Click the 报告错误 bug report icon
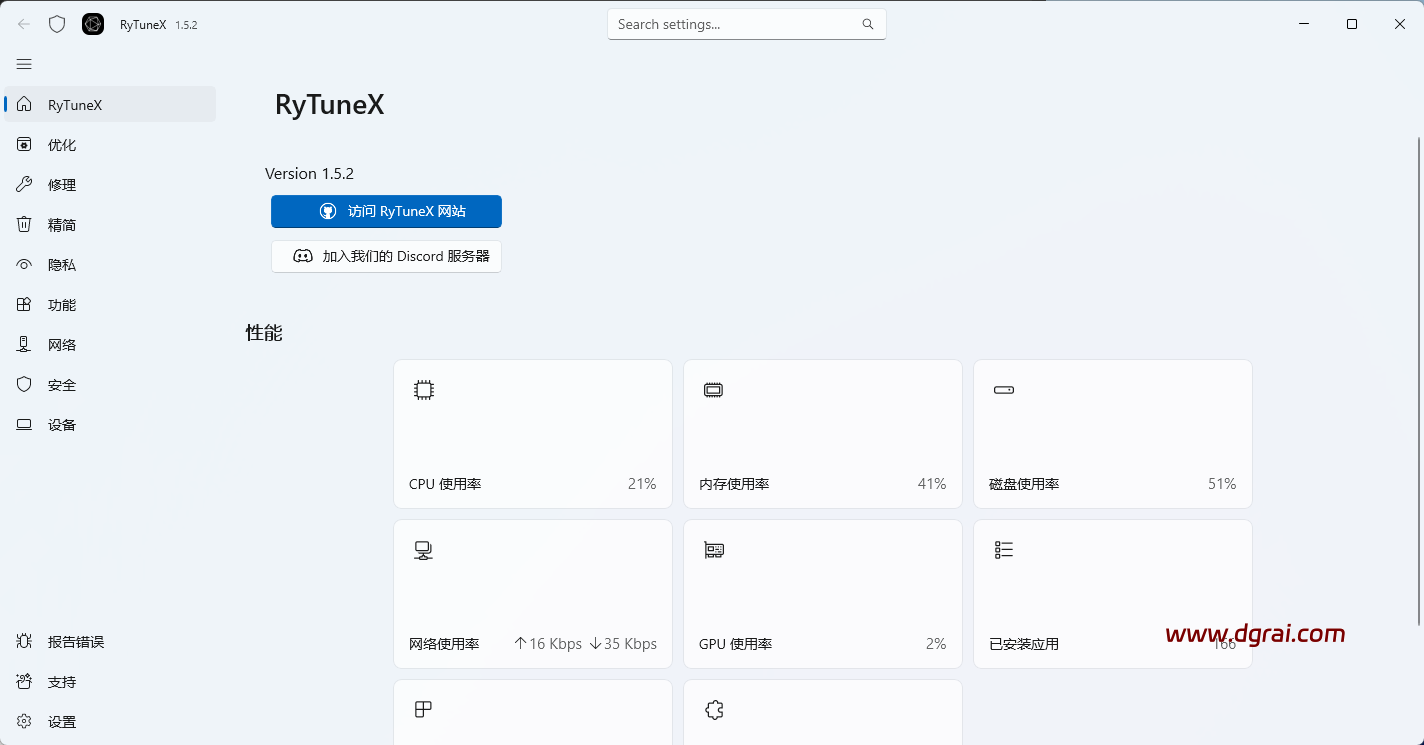1424x745 pixels. (24, 641)
